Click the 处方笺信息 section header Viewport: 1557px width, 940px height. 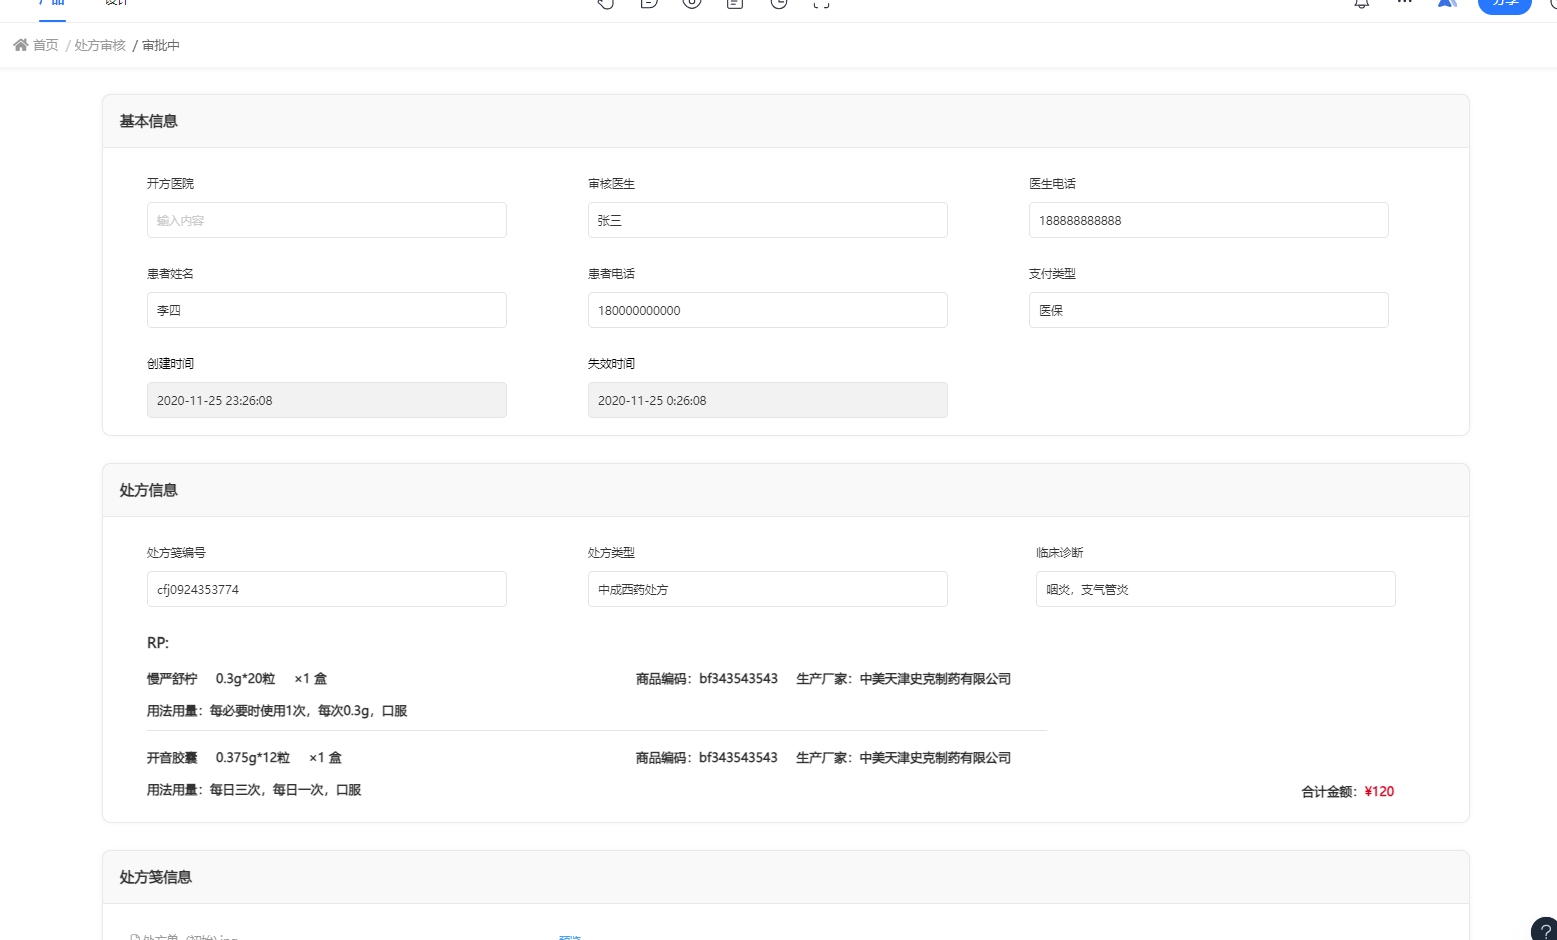pyautogui.click(x=786, y=877)
